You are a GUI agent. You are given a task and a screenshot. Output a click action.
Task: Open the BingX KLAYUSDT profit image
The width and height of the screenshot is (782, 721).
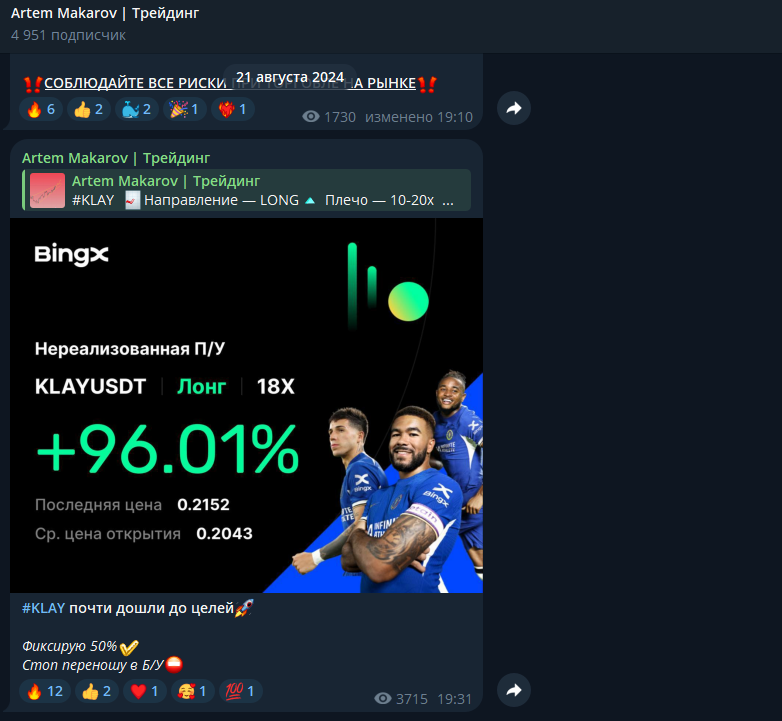pyautogui.click(x=246, y=405)
